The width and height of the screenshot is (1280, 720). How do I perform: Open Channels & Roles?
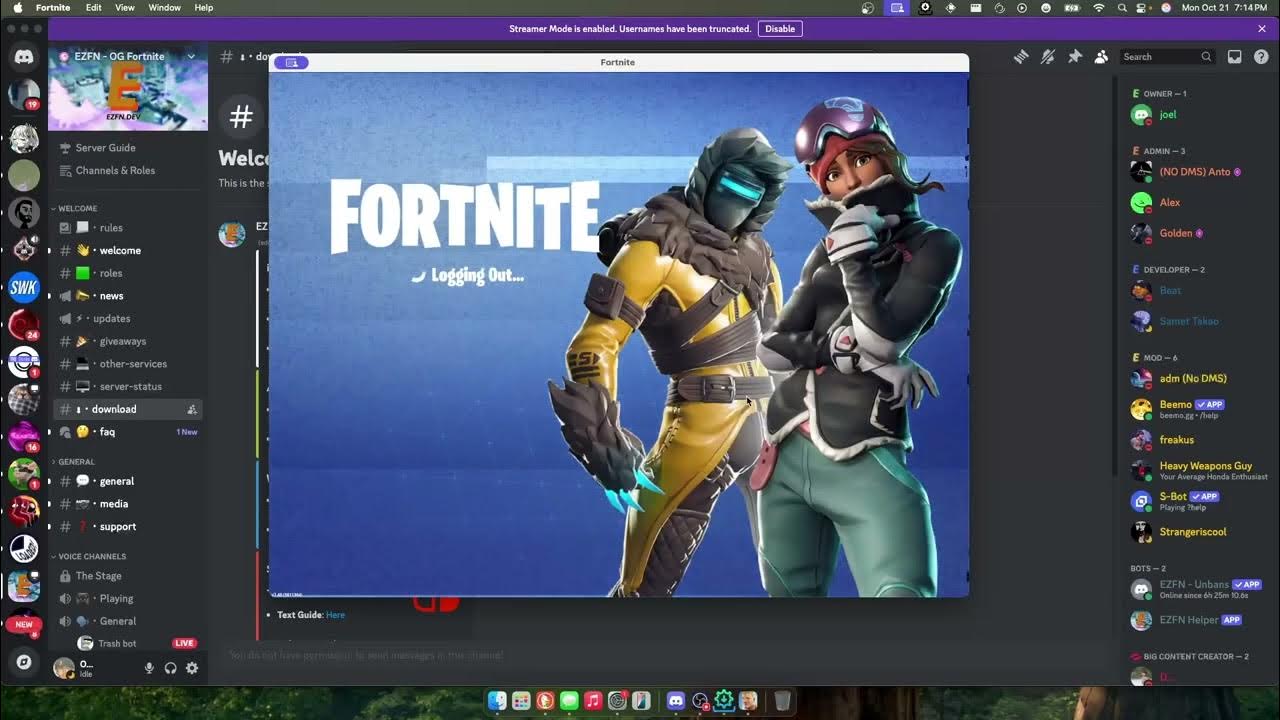coord(128,170)
